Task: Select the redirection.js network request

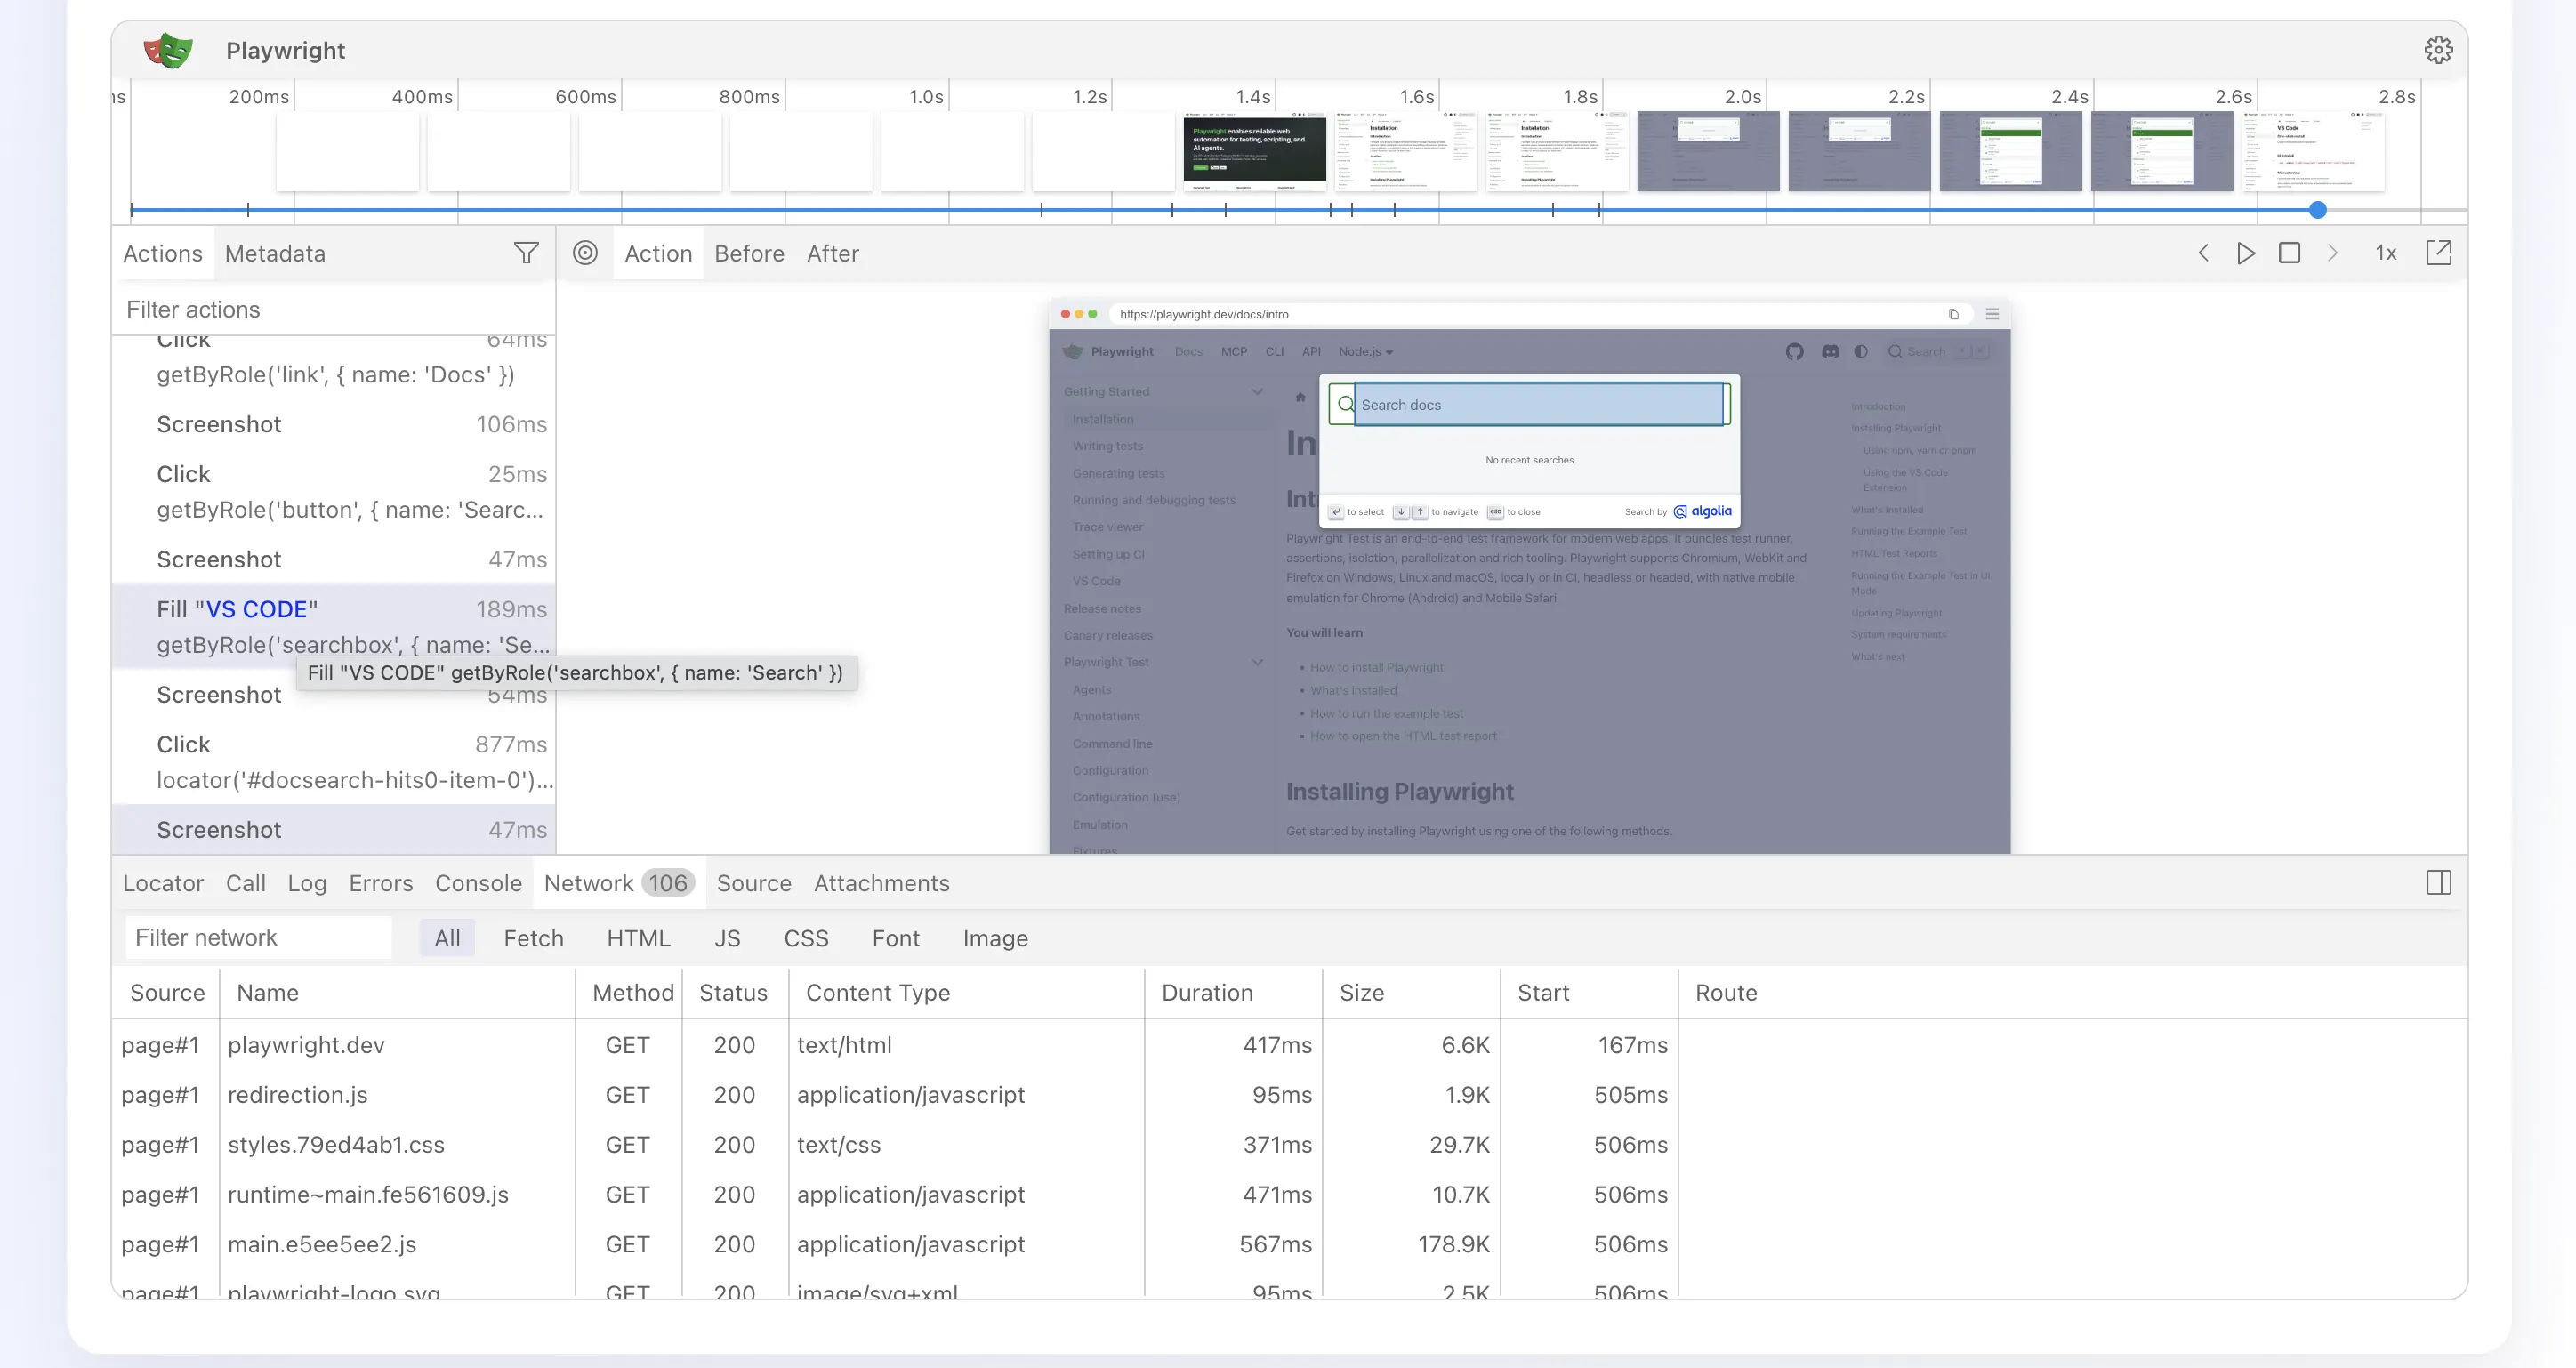Action: click(1290, 1095)
